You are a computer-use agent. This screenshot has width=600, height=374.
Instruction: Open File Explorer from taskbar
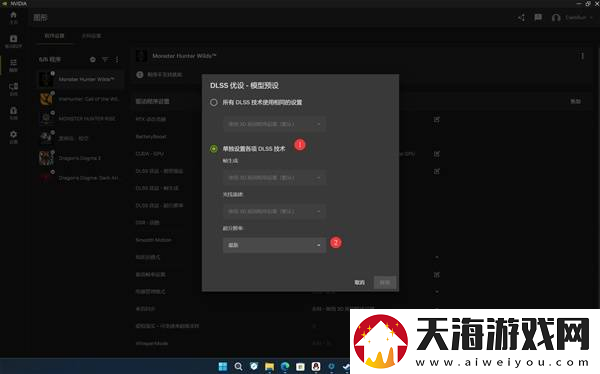click(x=269, y=366)
